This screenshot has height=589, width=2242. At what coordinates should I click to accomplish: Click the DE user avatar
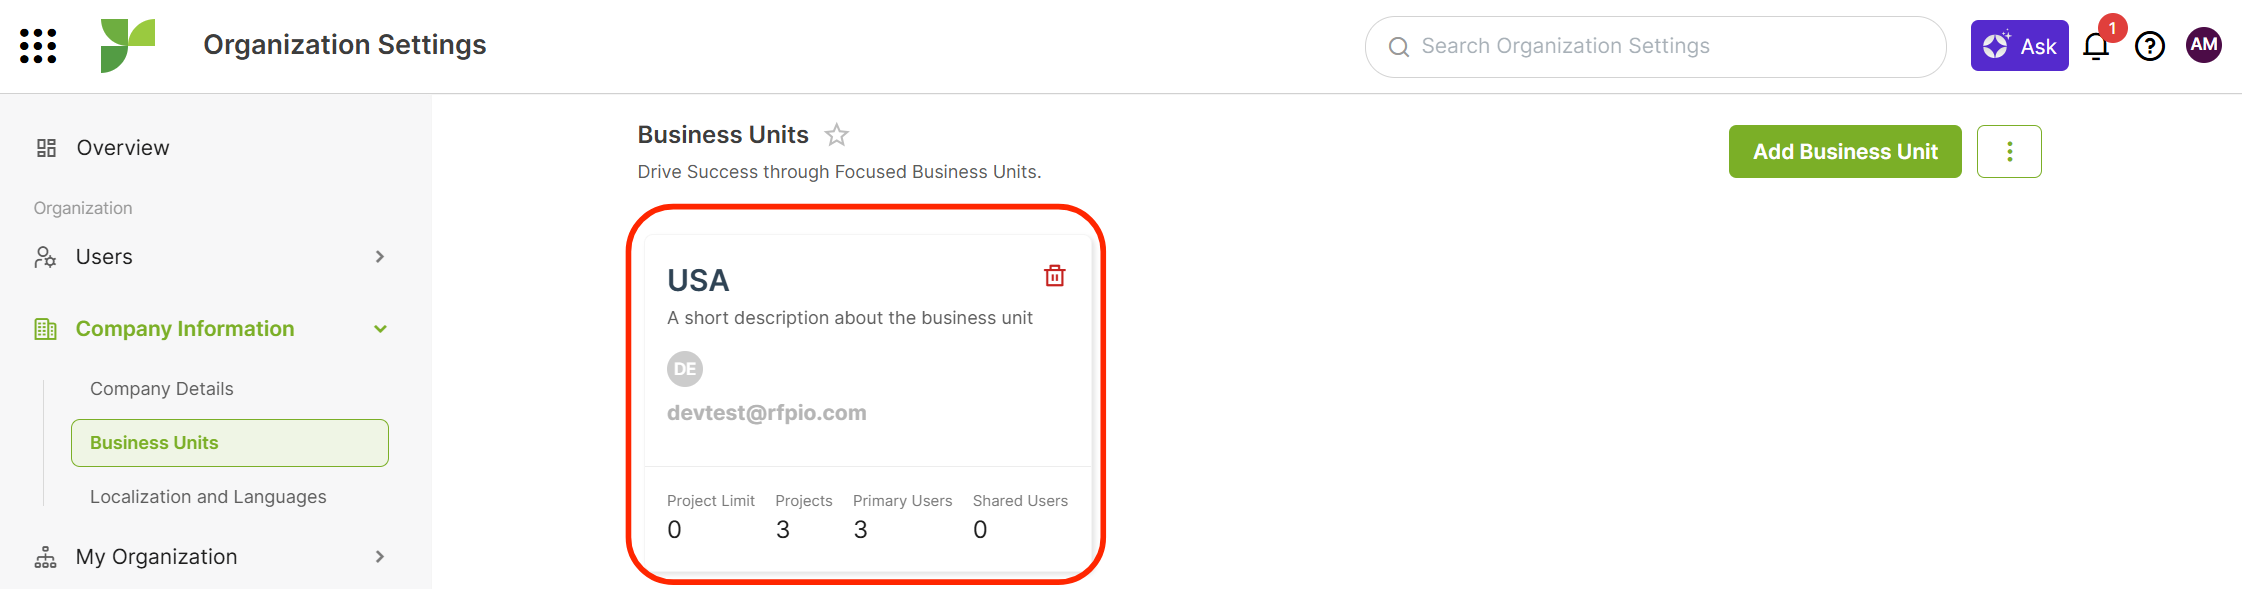tap(685, 369)
